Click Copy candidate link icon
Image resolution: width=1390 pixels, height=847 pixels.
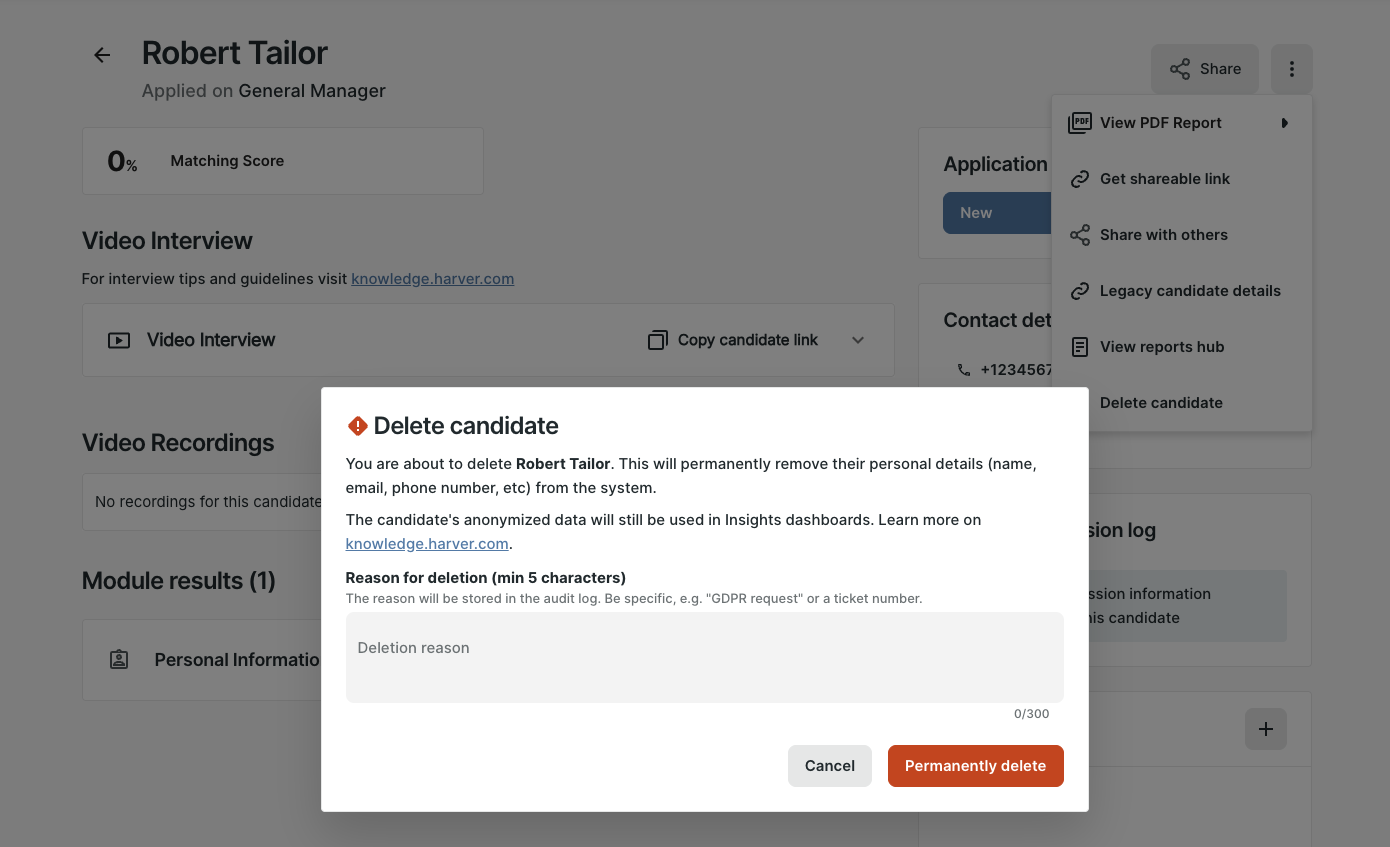tap(657, 340)
